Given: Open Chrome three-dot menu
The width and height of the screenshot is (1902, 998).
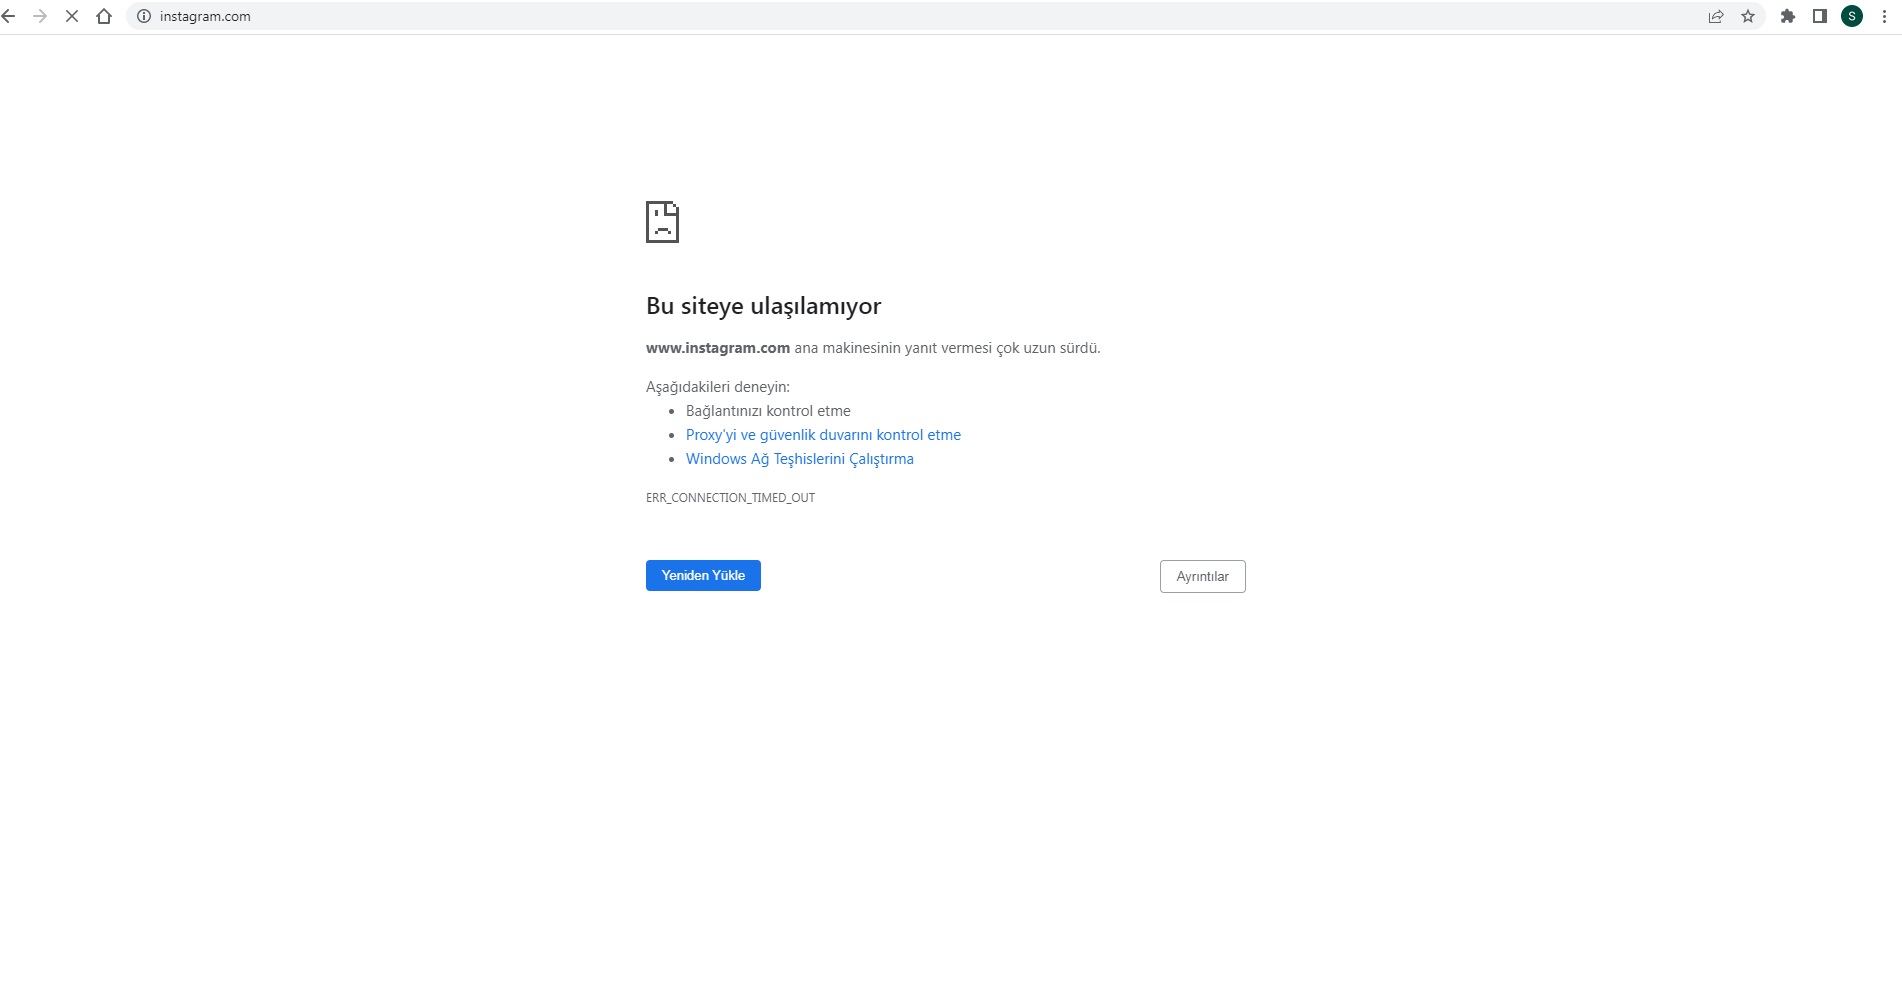Looking at the screenshot, I should [x=1884, y=16].
